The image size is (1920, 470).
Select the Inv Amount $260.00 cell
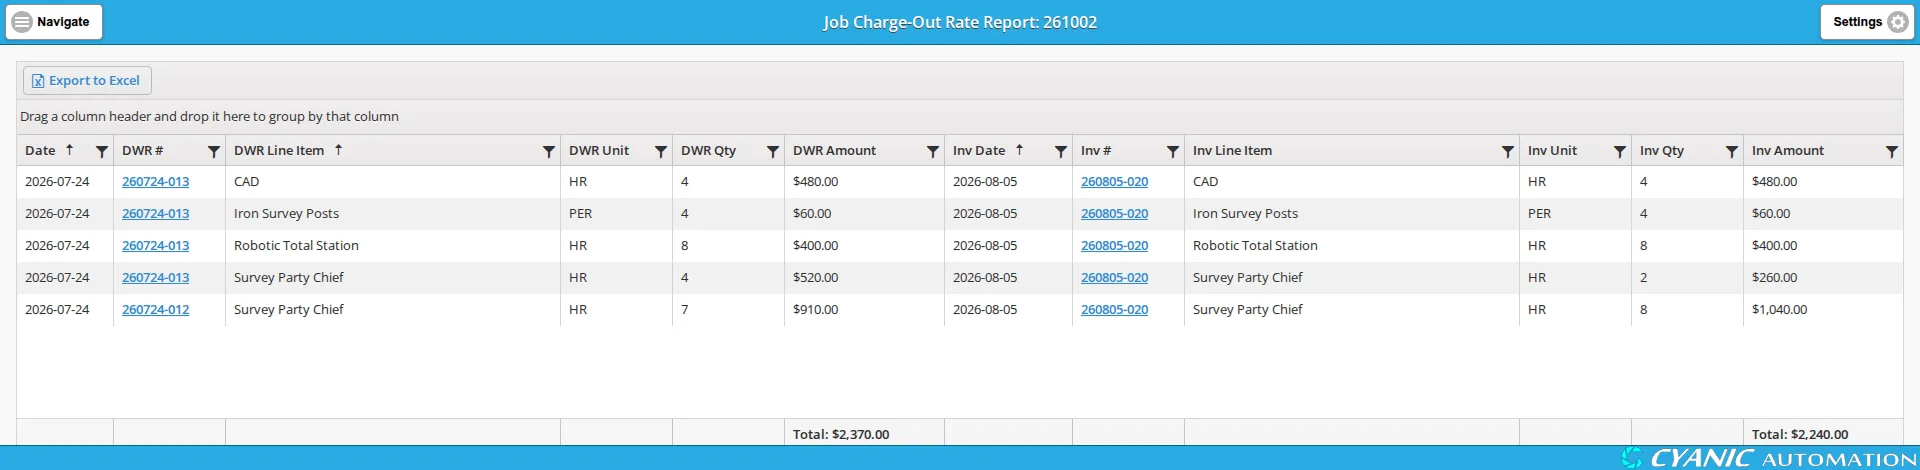click(x=1823, y=278)
